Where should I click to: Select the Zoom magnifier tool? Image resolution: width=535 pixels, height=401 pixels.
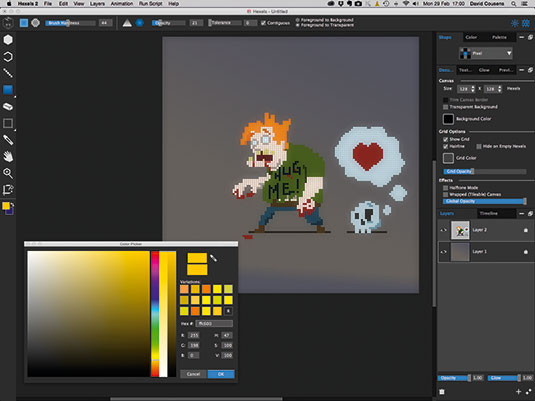[8, 173]
